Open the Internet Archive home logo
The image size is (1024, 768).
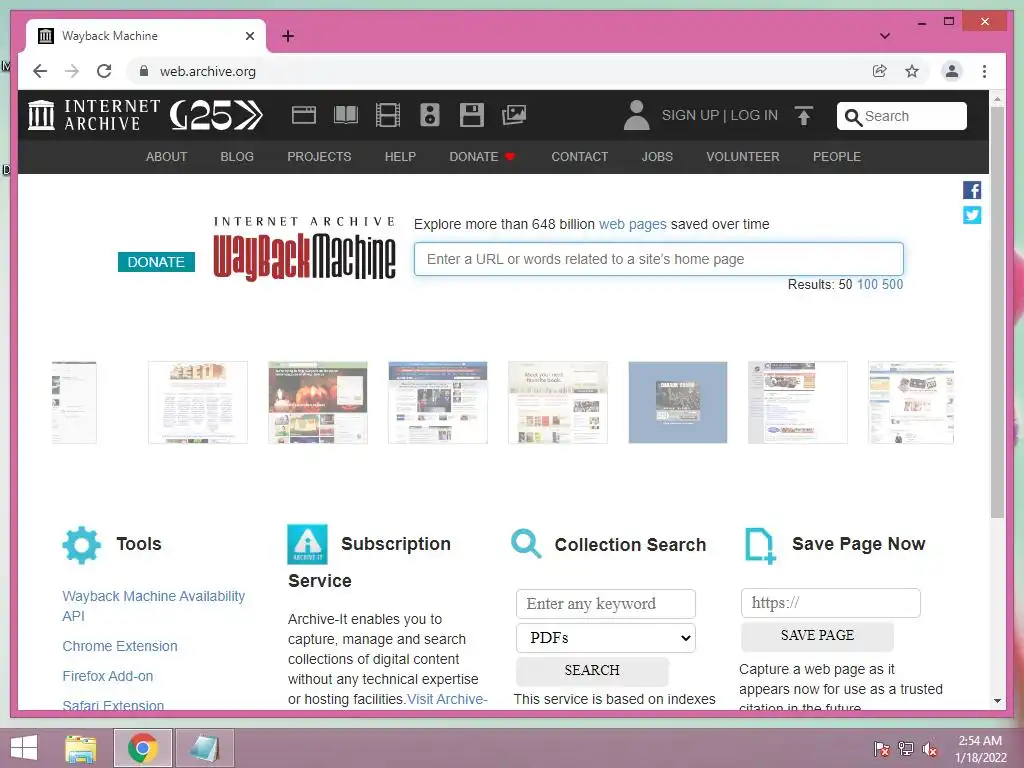(94, 115)
